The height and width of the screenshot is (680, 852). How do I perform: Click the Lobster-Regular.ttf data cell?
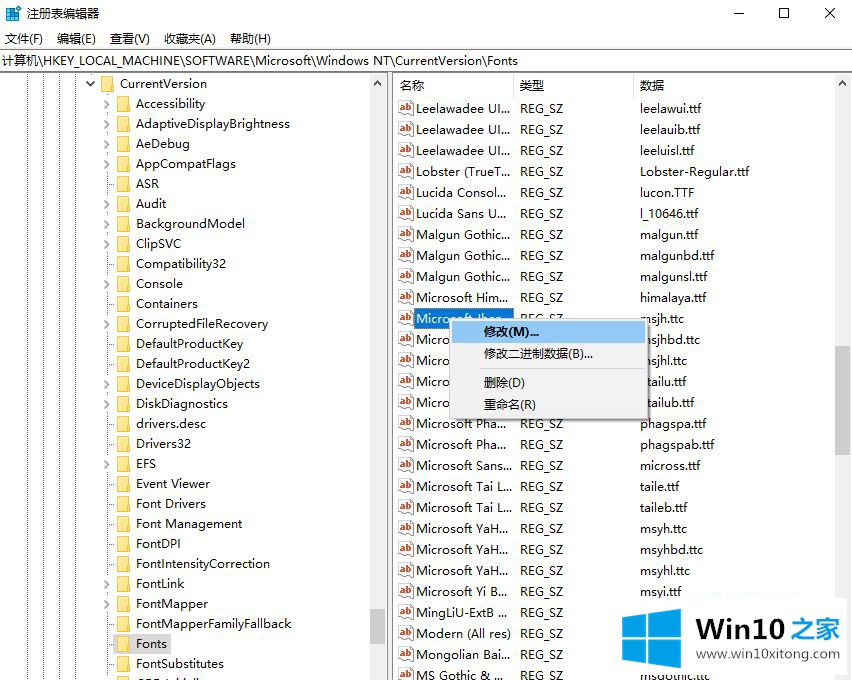(694, 172)
